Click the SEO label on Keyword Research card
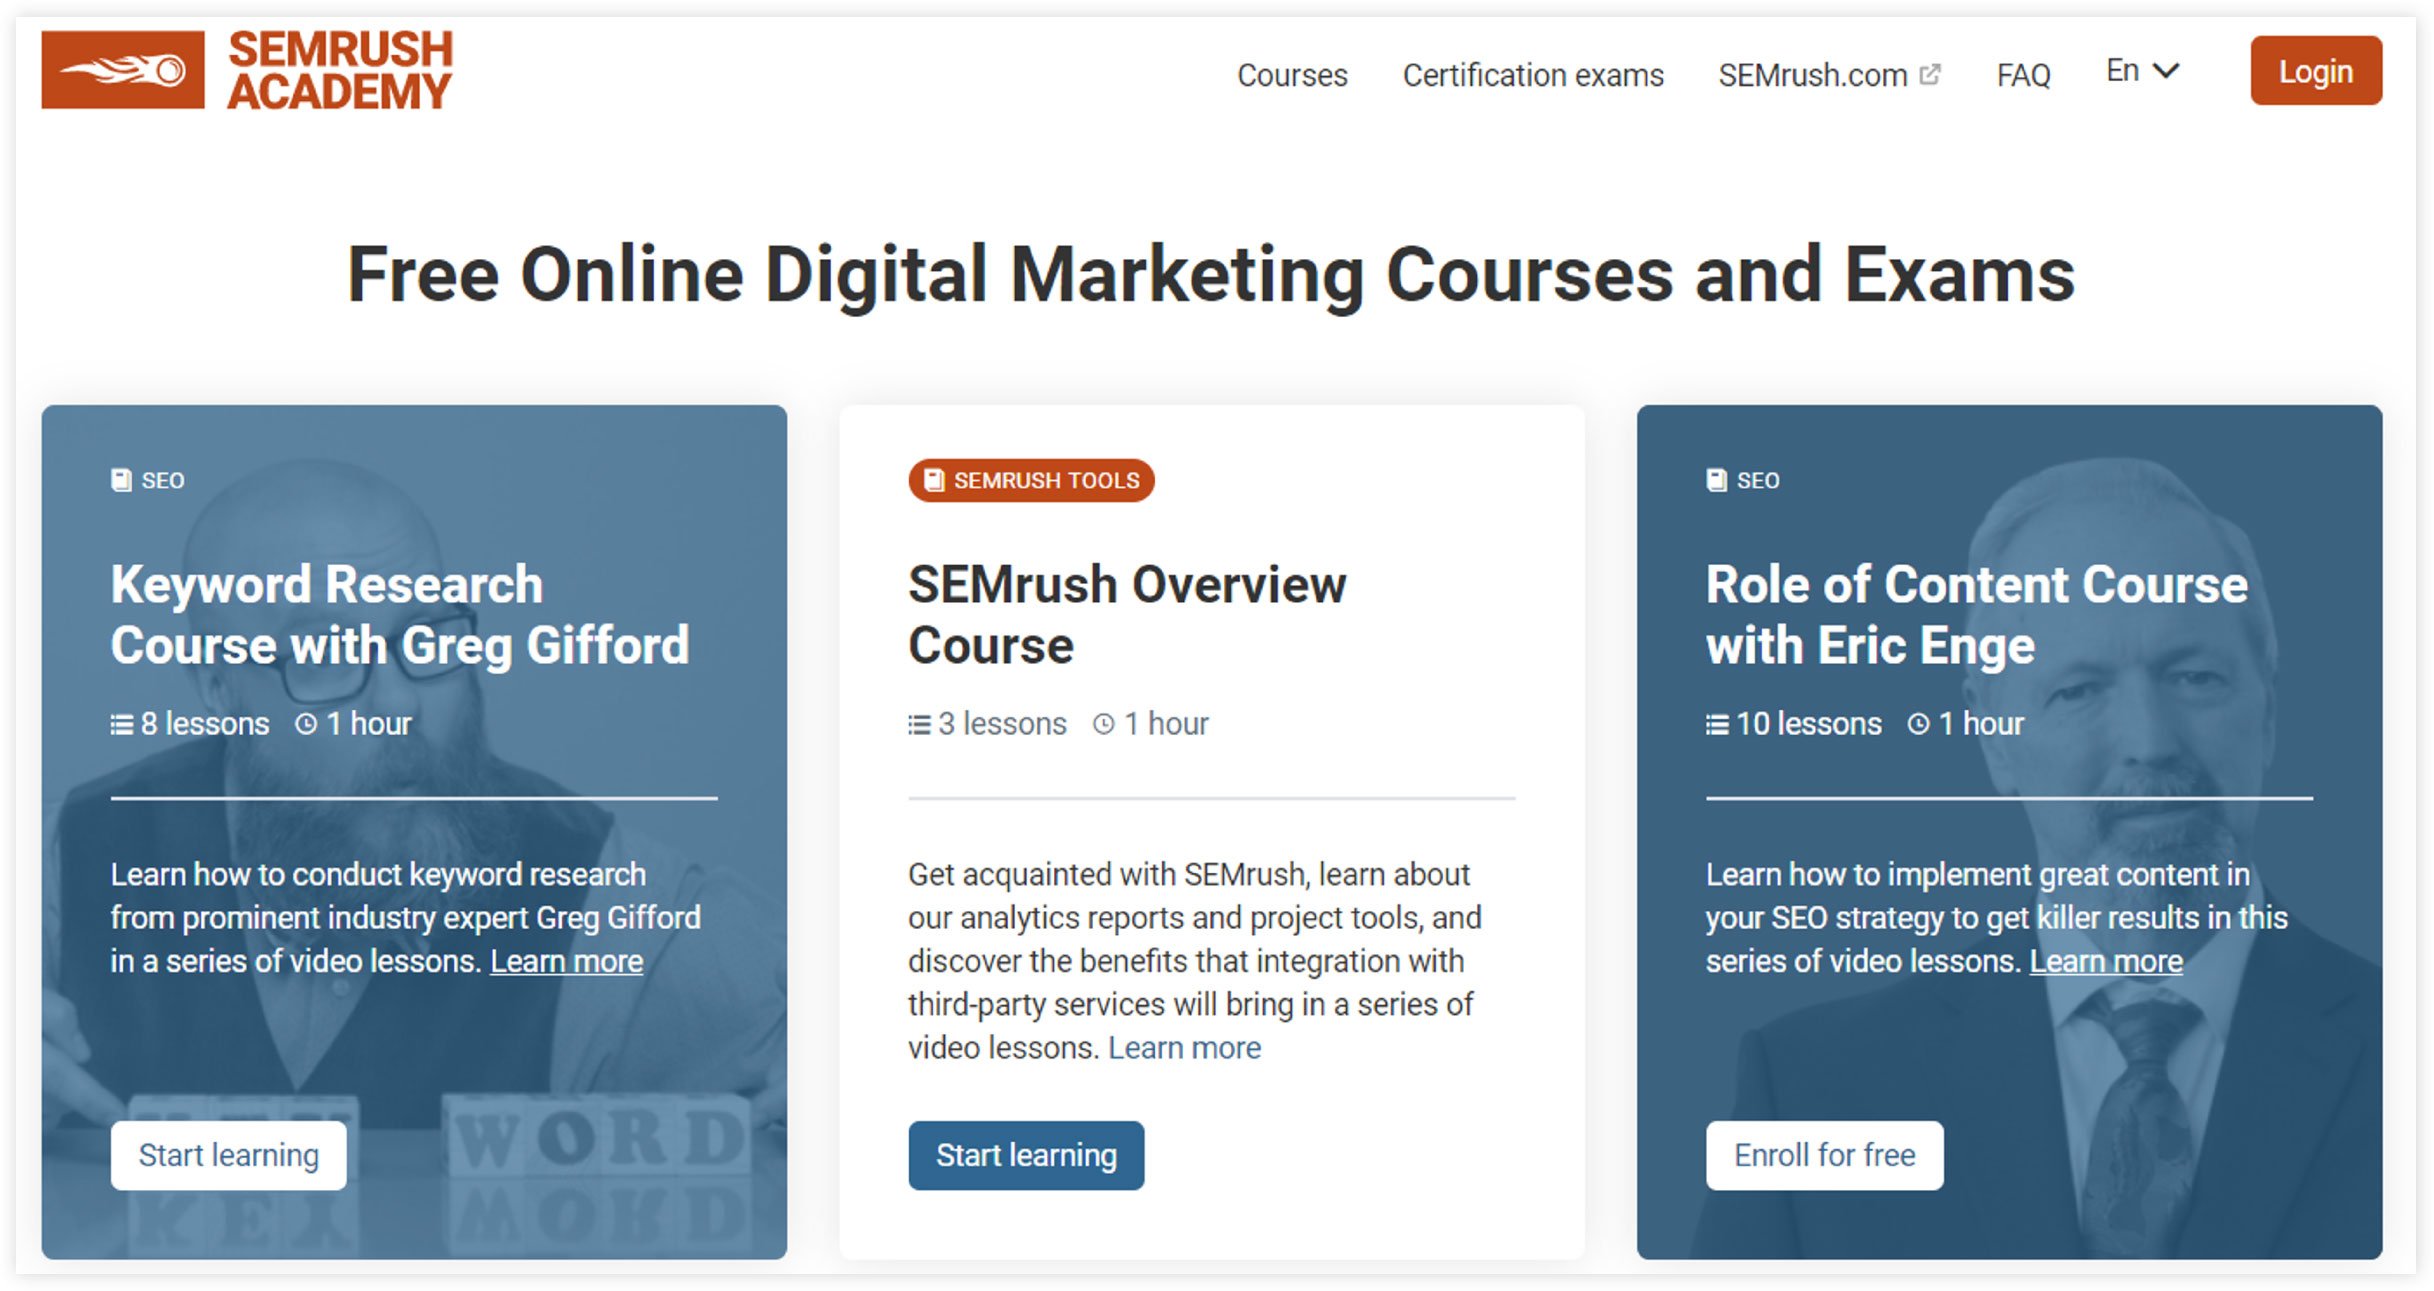 [x=163, y=480]
